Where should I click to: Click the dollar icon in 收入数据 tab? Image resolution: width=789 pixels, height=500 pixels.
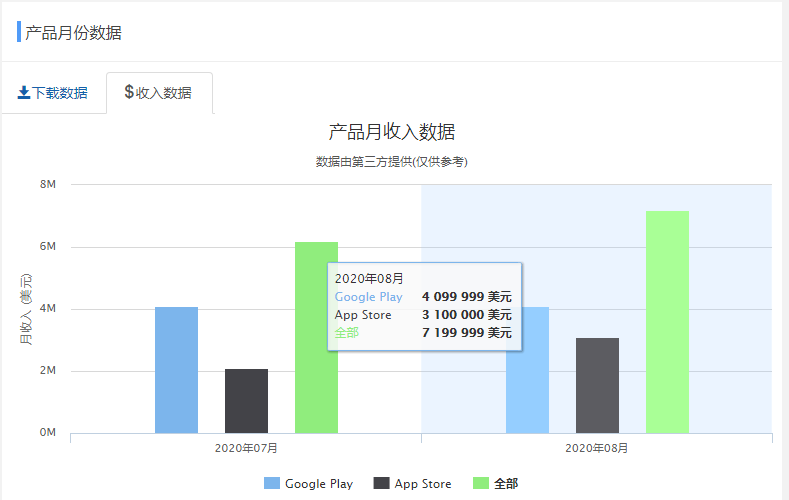coord(129,92)
